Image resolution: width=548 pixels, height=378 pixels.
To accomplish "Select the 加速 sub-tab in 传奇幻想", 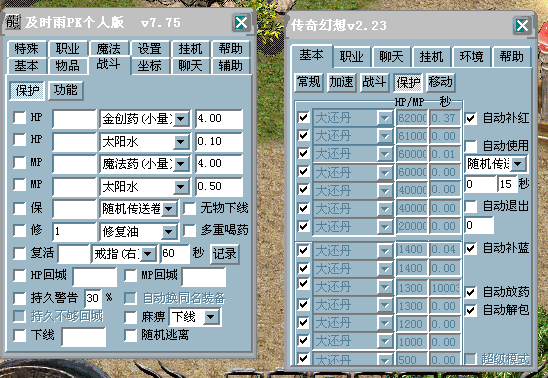I will point(341,82).
